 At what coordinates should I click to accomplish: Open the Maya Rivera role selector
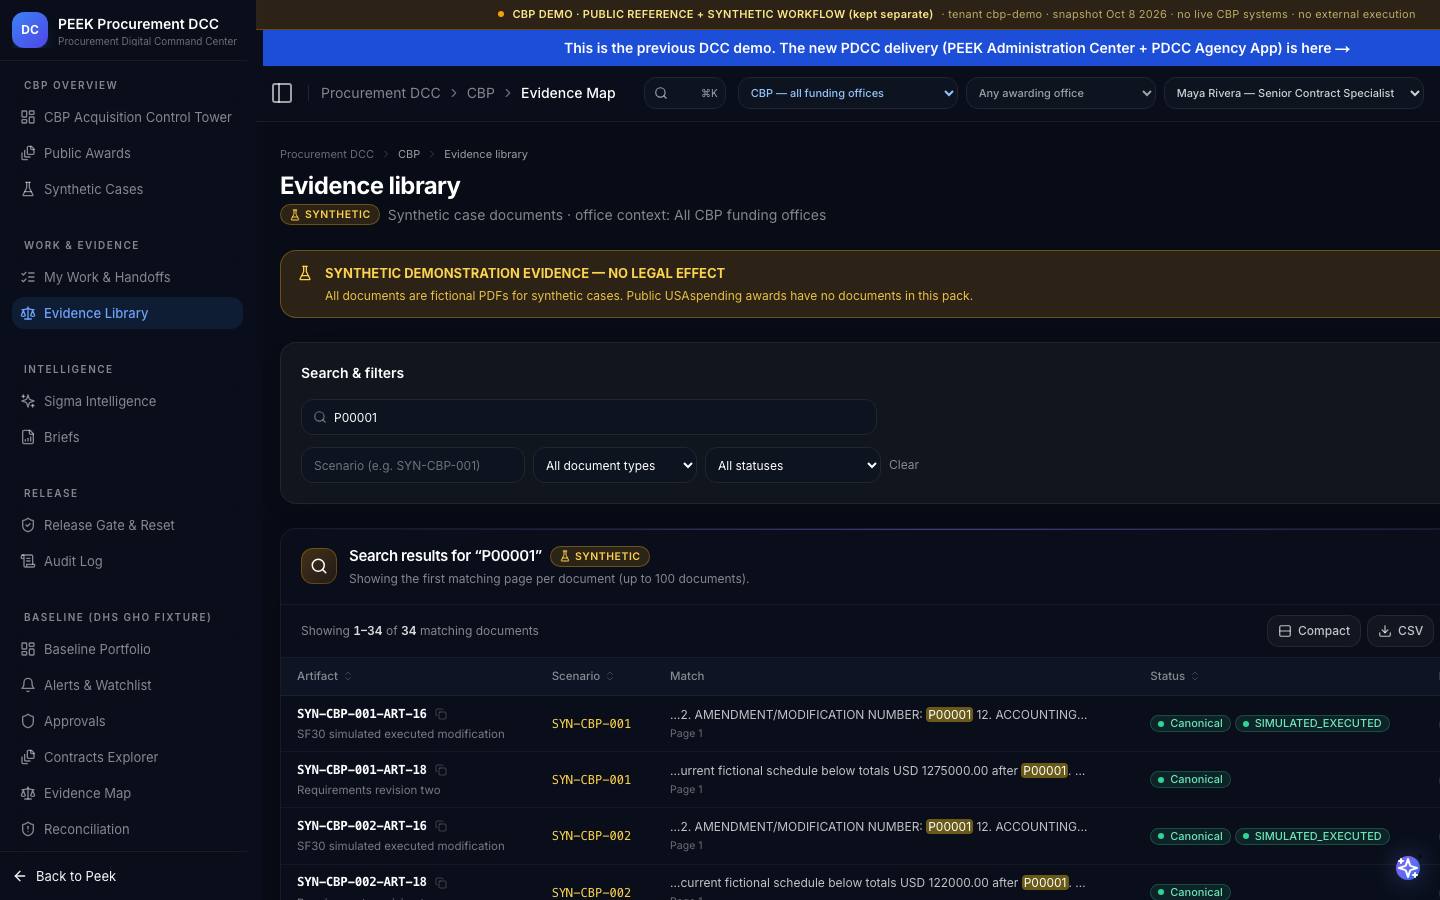click(x=1294, y=93)
